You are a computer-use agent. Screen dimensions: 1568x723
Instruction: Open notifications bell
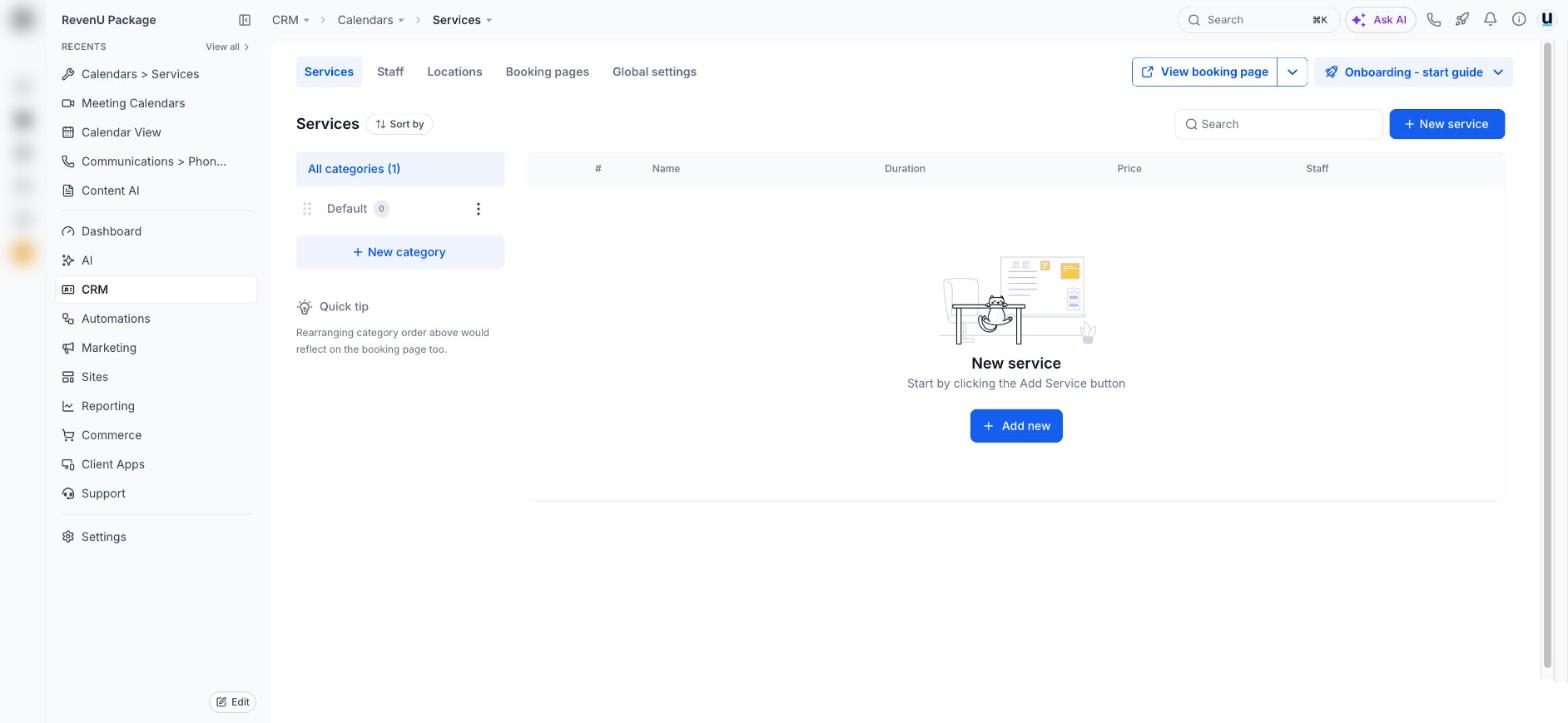point(1490,20)
